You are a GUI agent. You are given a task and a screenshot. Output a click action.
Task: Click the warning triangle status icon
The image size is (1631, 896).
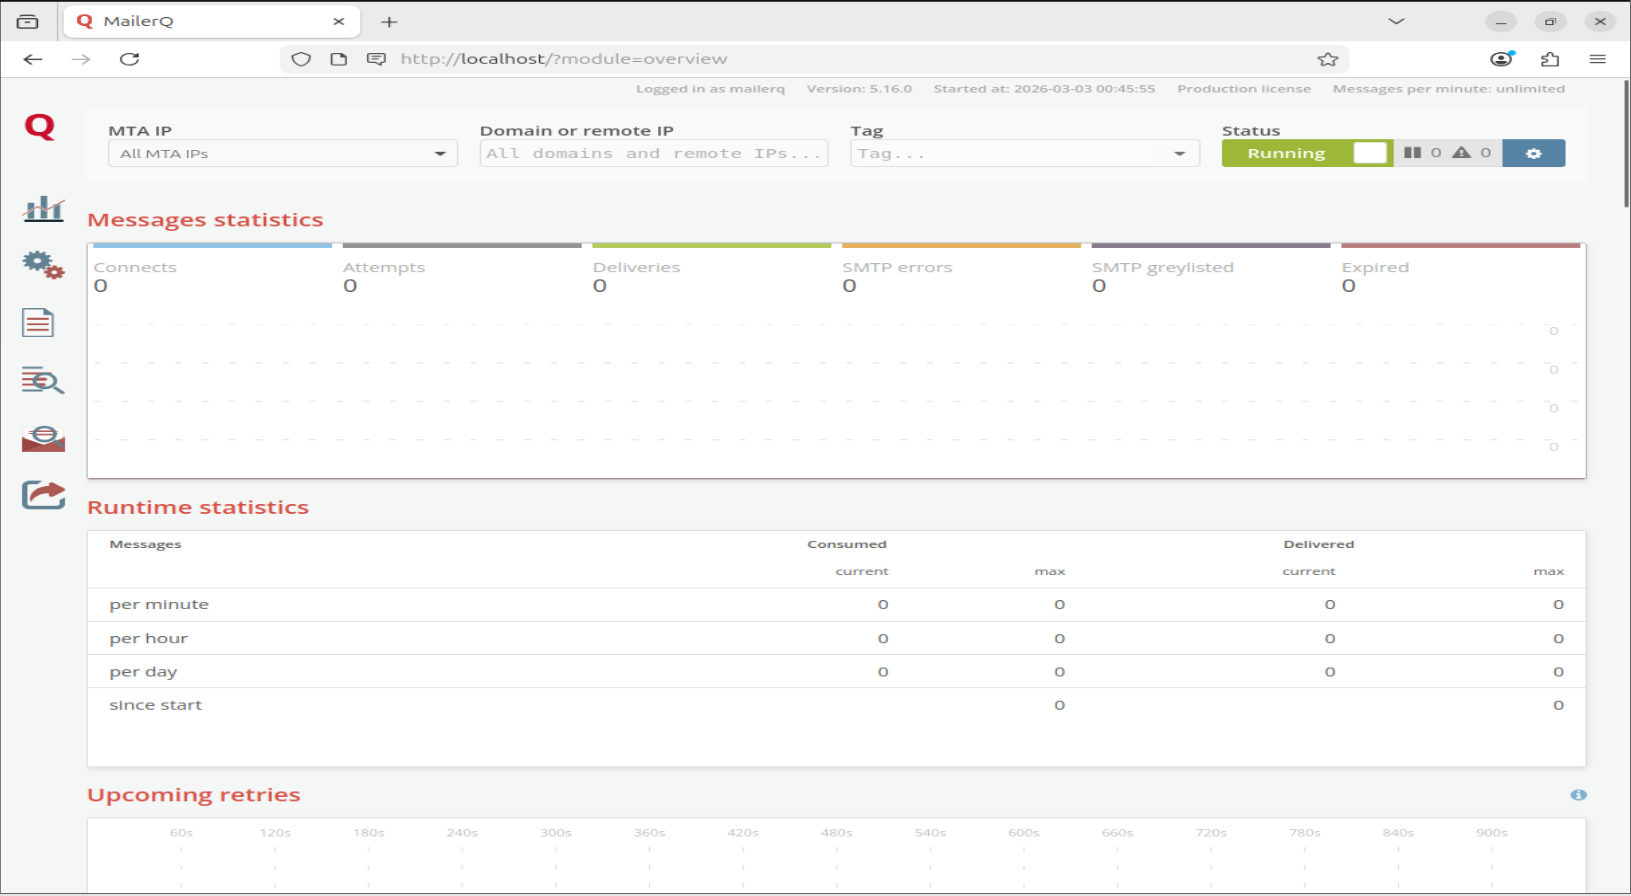[x=1461, y=153]
